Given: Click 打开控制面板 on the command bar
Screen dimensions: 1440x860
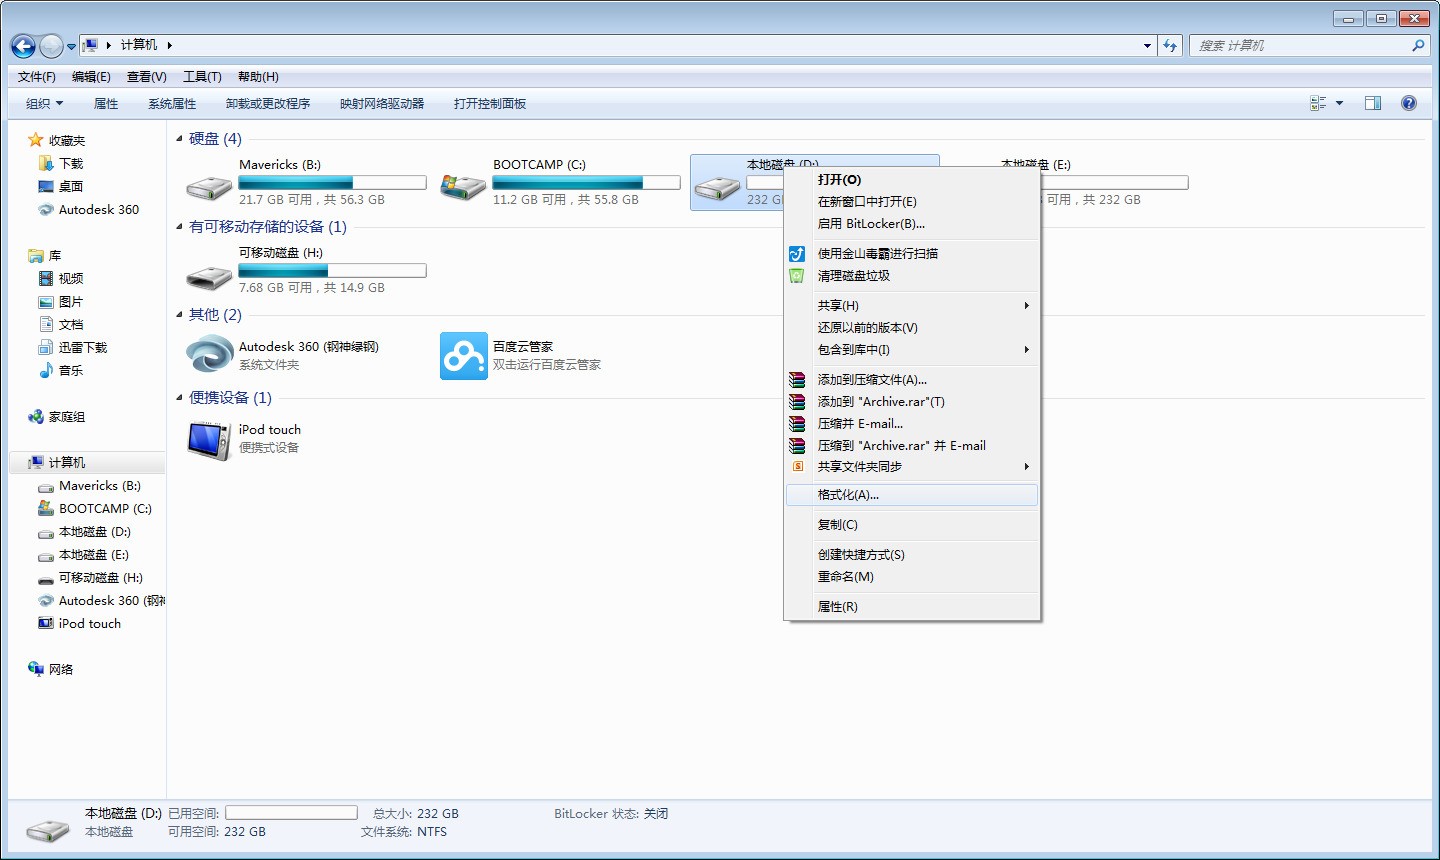Looking at the screenshot, I should 490,103.
